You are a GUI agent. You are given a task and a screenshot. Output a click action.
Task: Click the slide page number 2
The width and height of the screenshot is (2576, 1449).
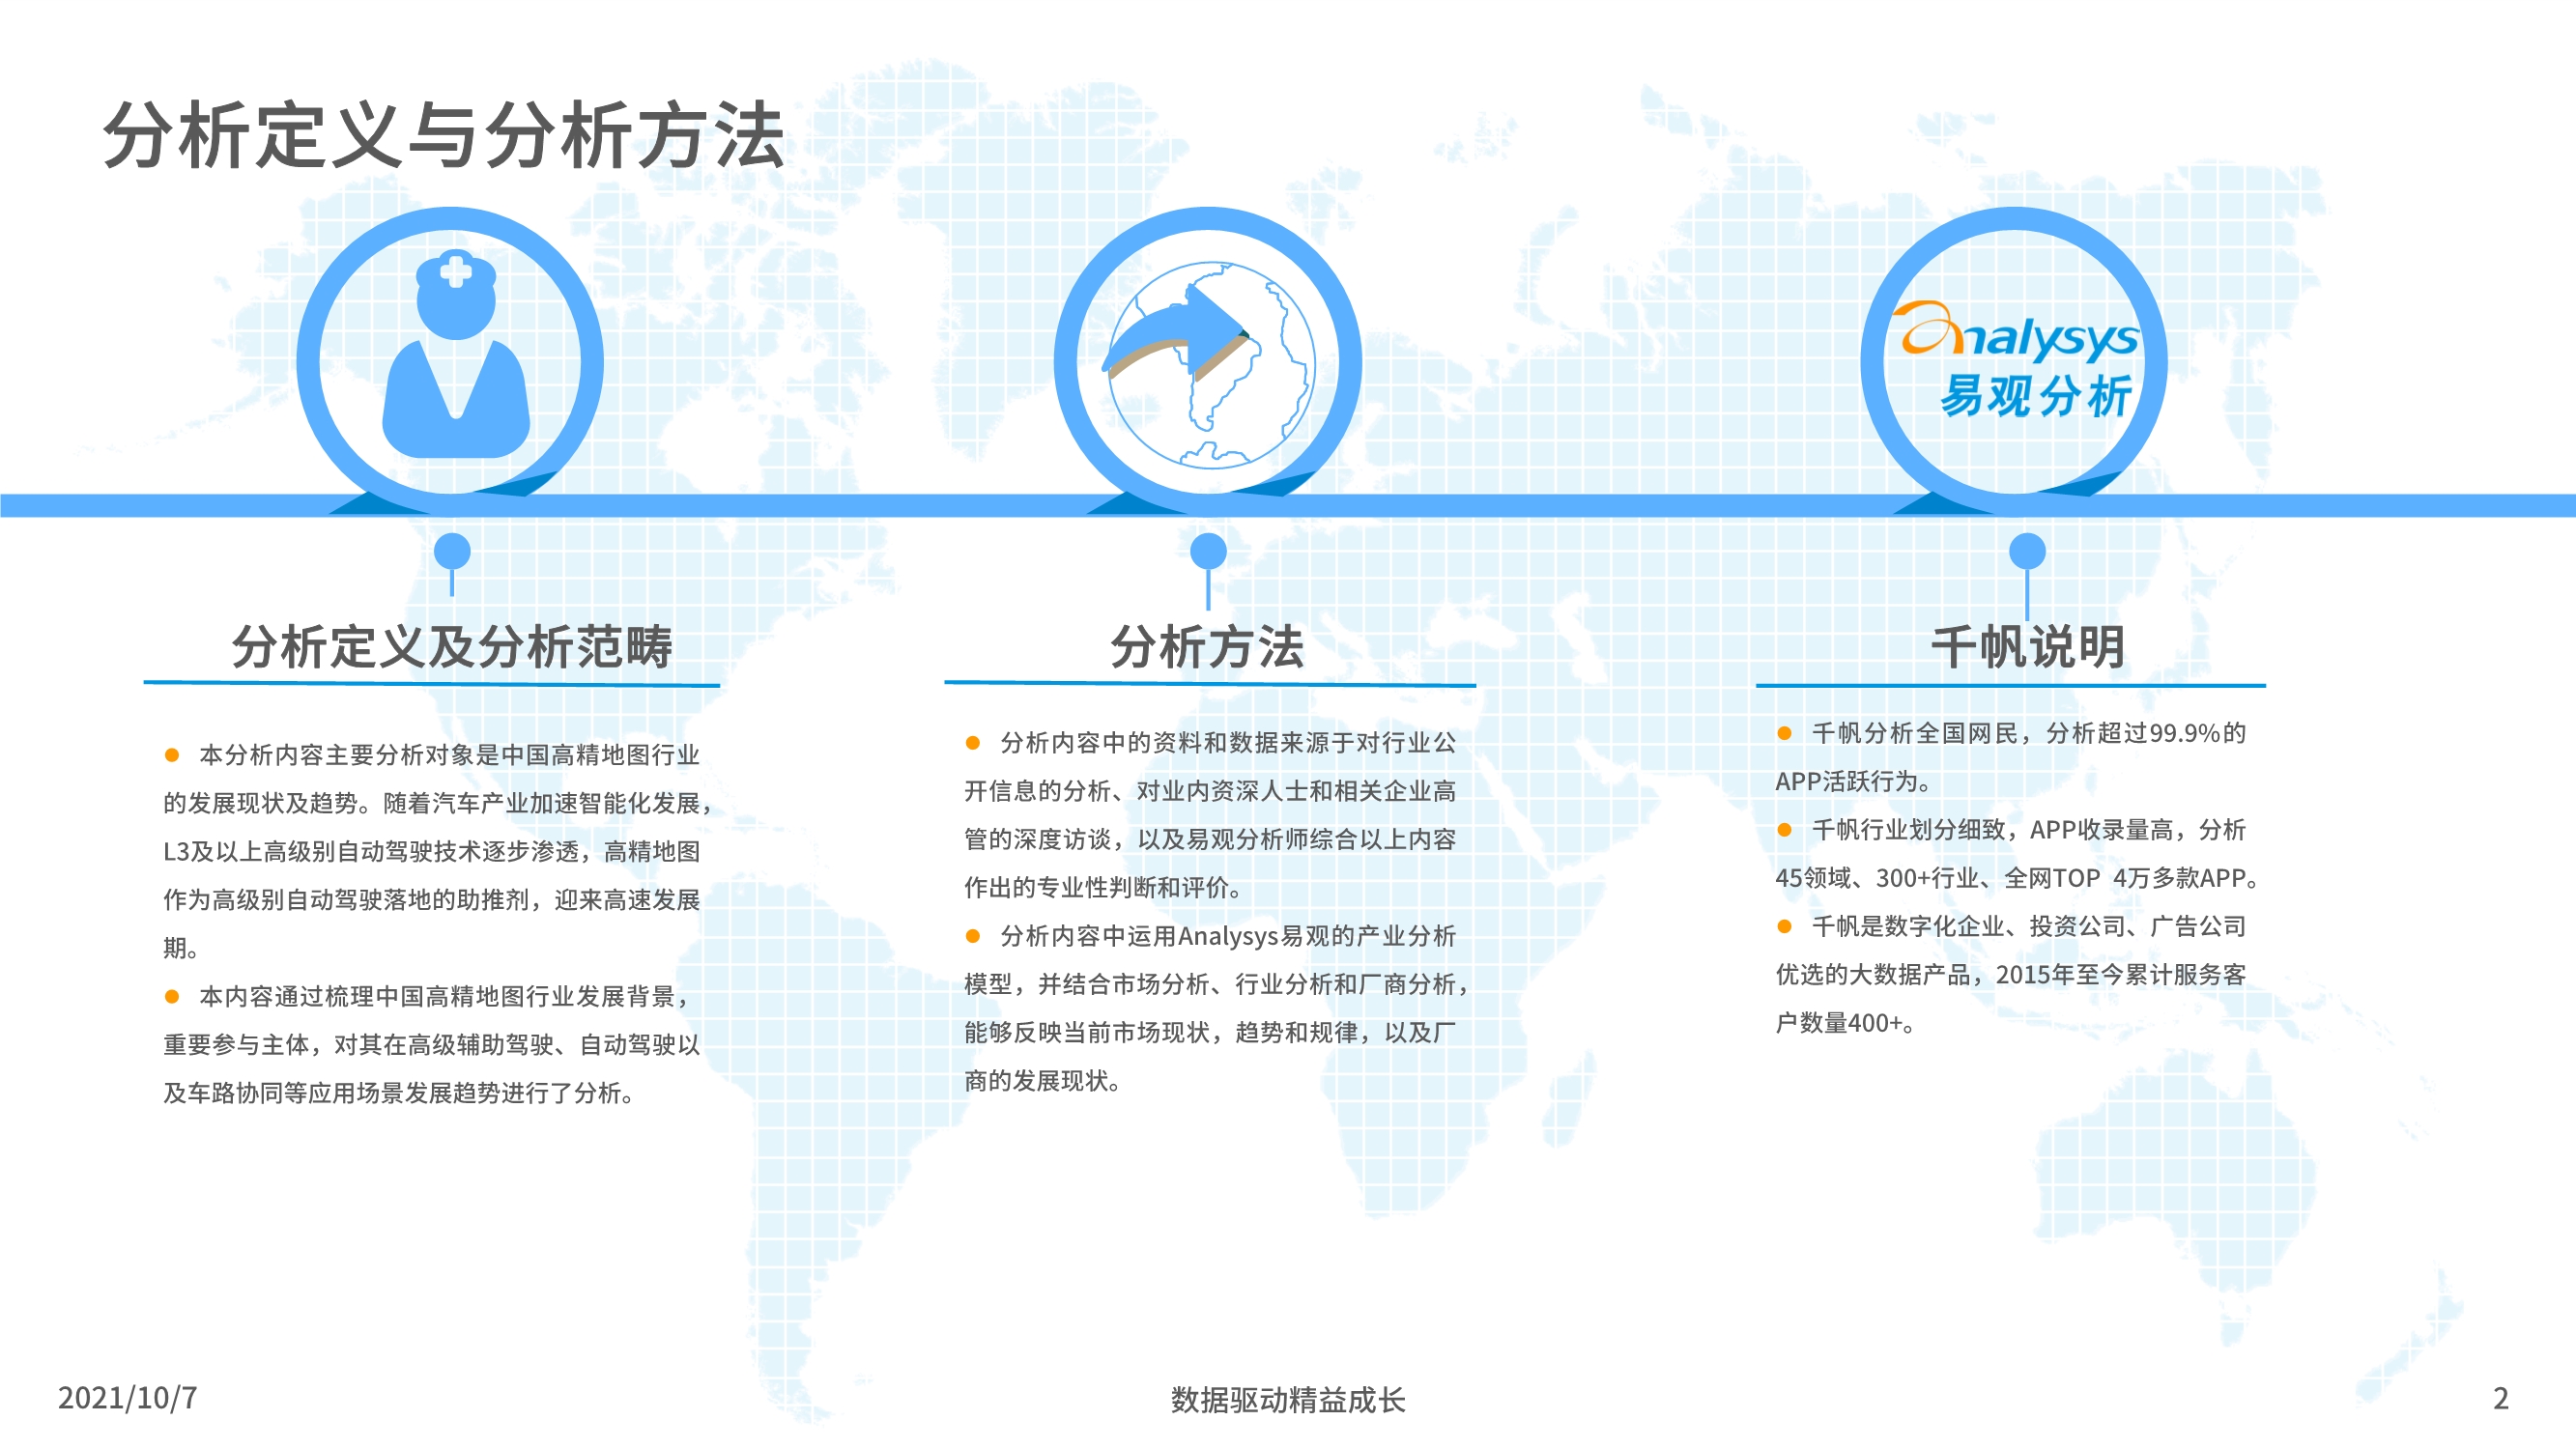tap(2500, 1398)
